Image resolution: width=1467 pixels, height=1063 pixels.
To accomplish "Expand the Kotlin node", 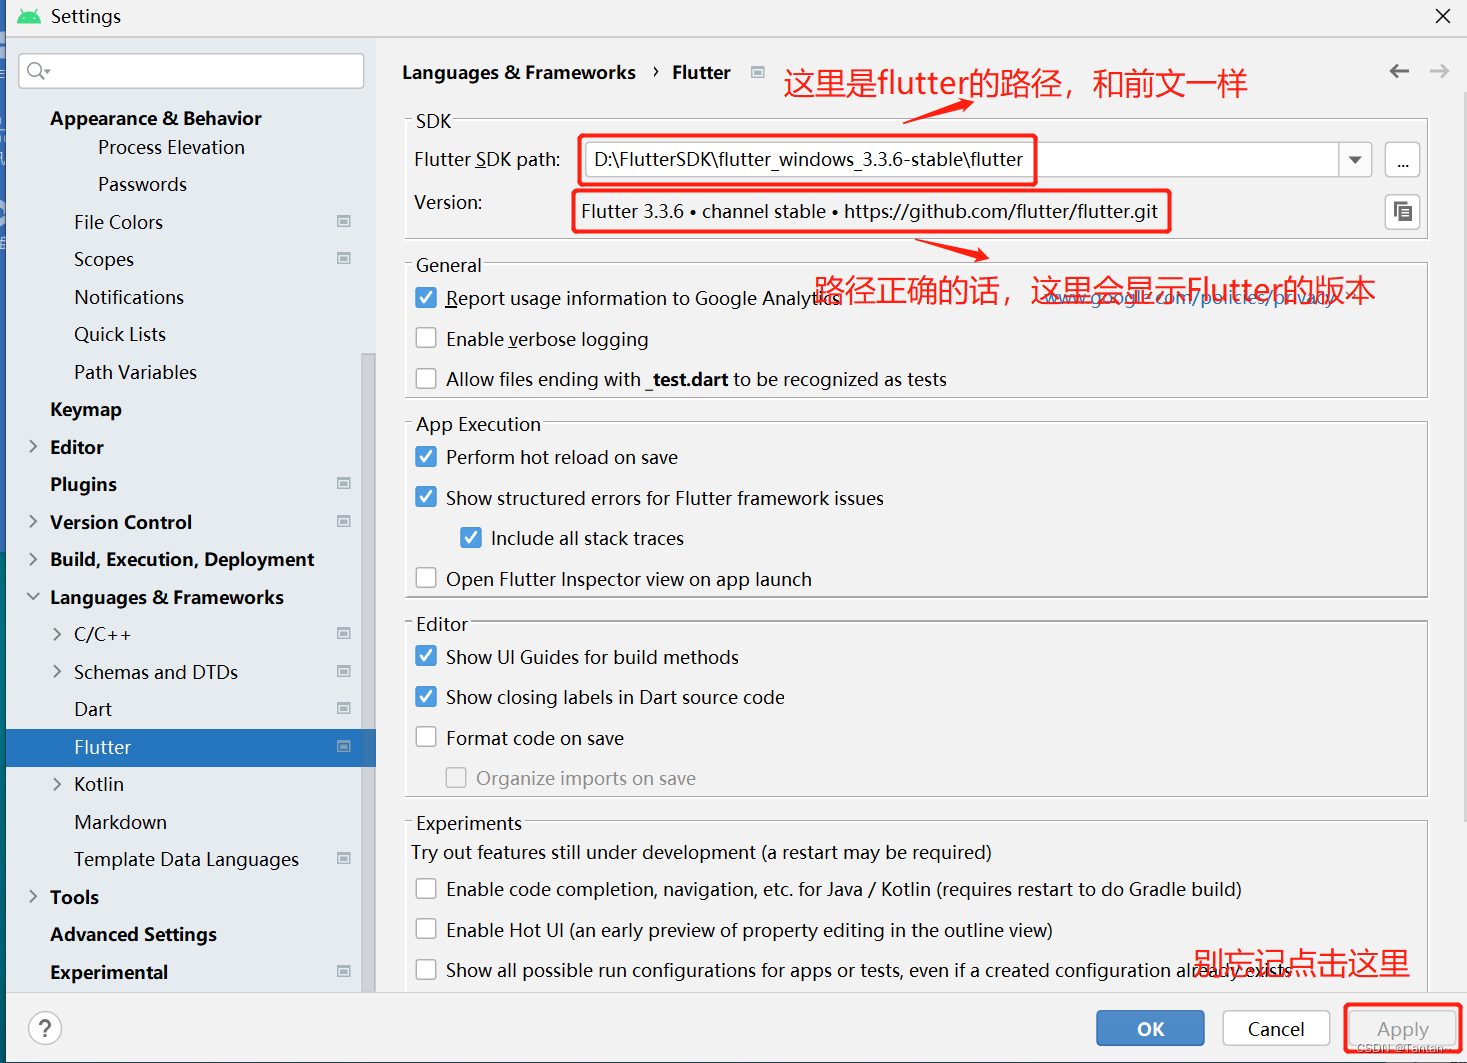I will (x=57, y=784).
